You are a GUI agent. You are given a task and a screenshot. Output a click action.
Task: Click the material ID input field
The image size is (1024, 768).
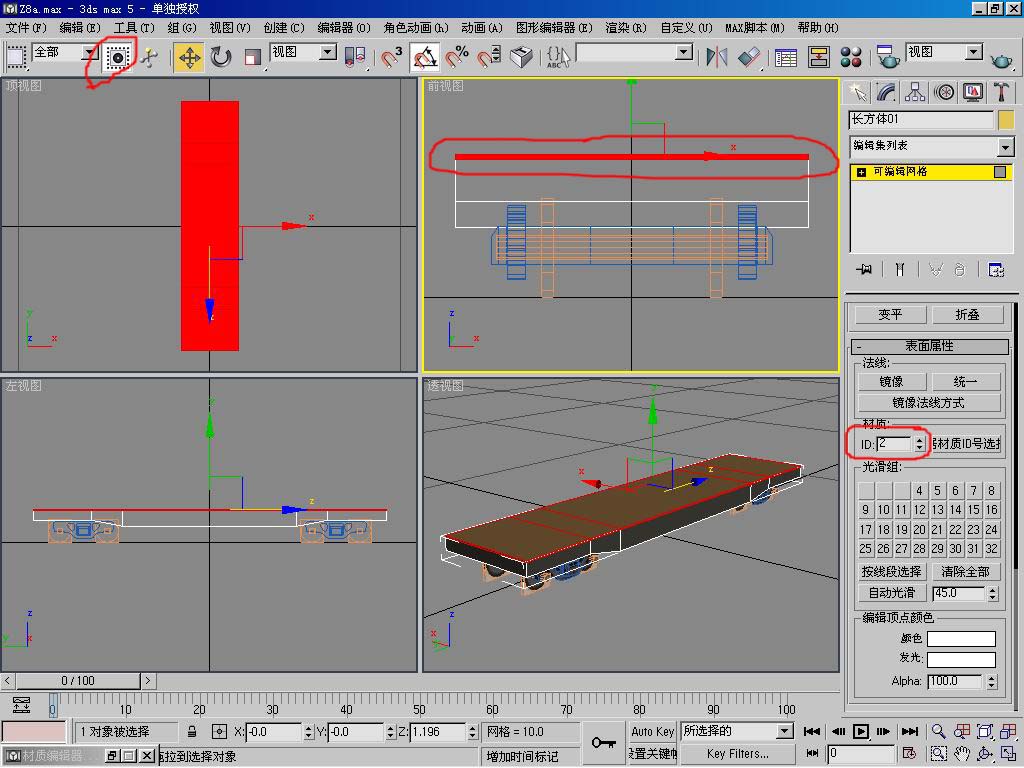(x=894, y=443)
